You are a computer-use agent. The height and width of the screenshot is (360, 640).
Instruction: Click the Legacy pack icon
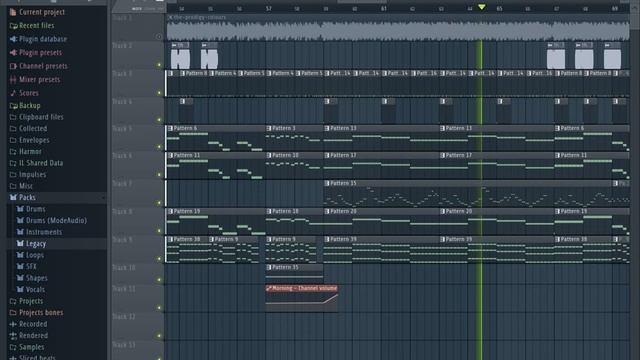(x=20, y=244)
